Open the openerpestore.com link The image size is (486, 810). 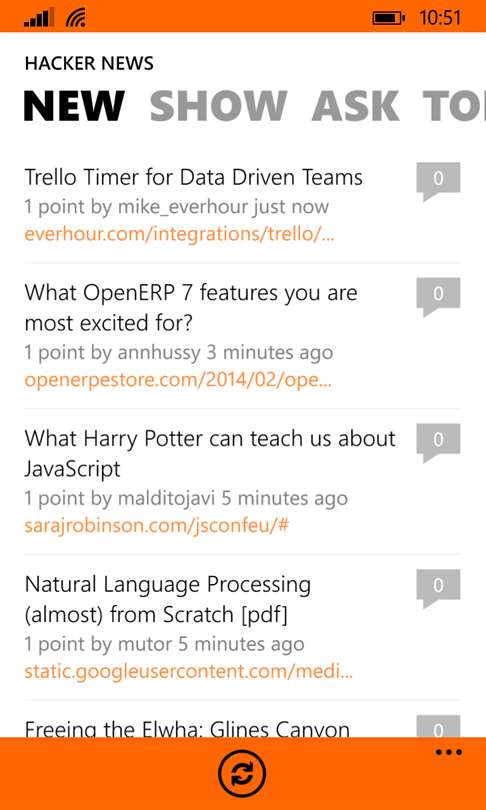(178, 381)
